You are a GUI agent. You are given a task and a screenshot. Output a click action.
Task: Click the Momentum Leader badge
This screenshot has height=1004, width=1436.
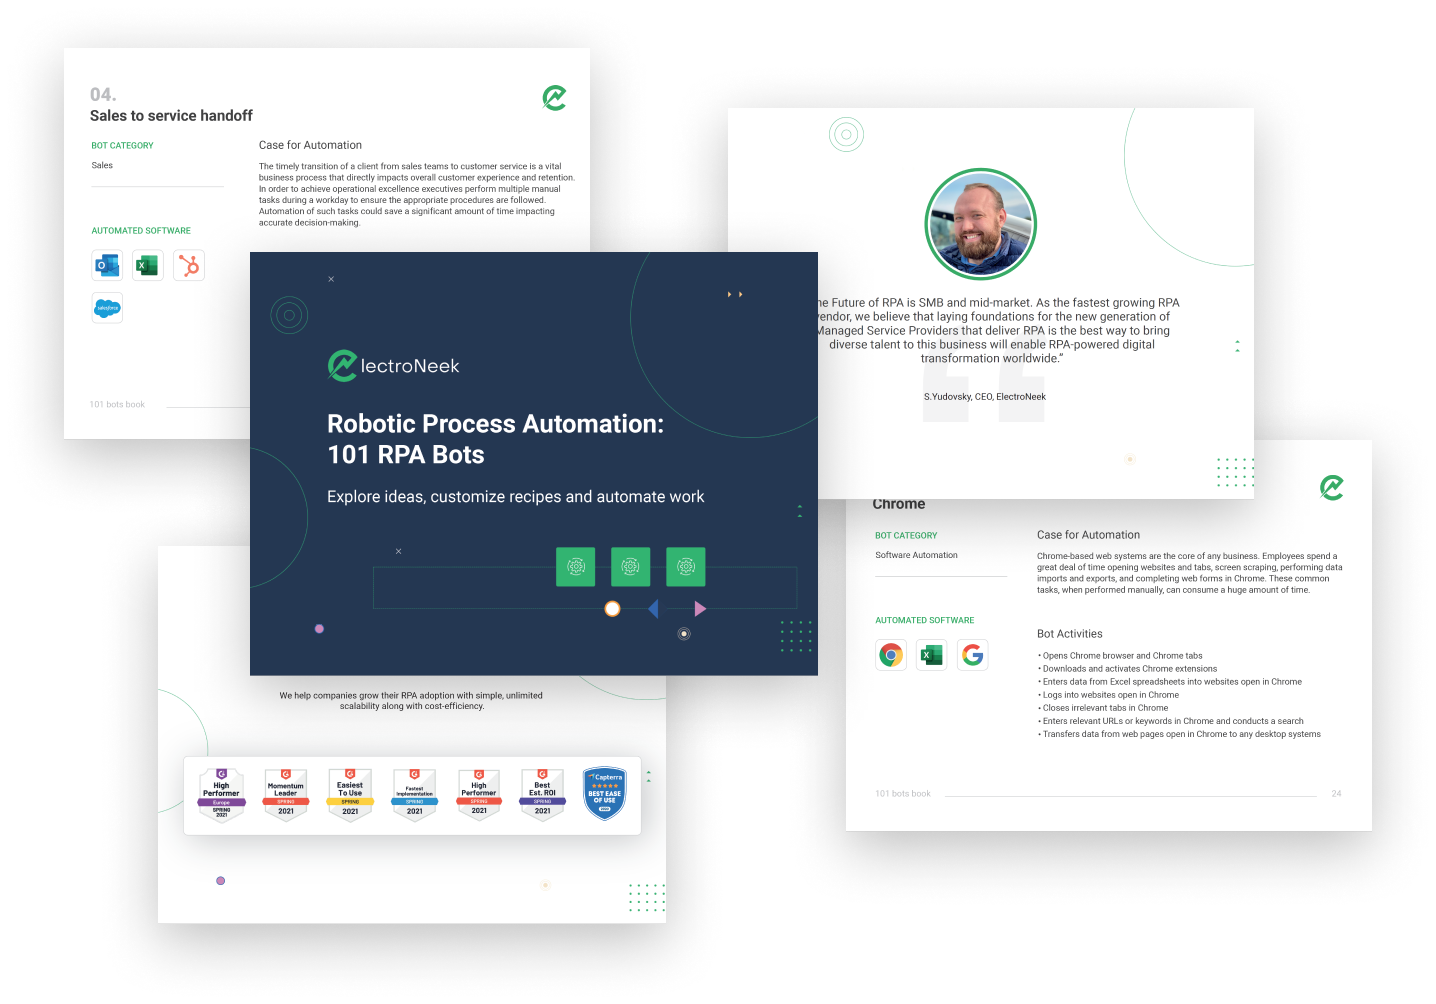[x=286, y=795]
